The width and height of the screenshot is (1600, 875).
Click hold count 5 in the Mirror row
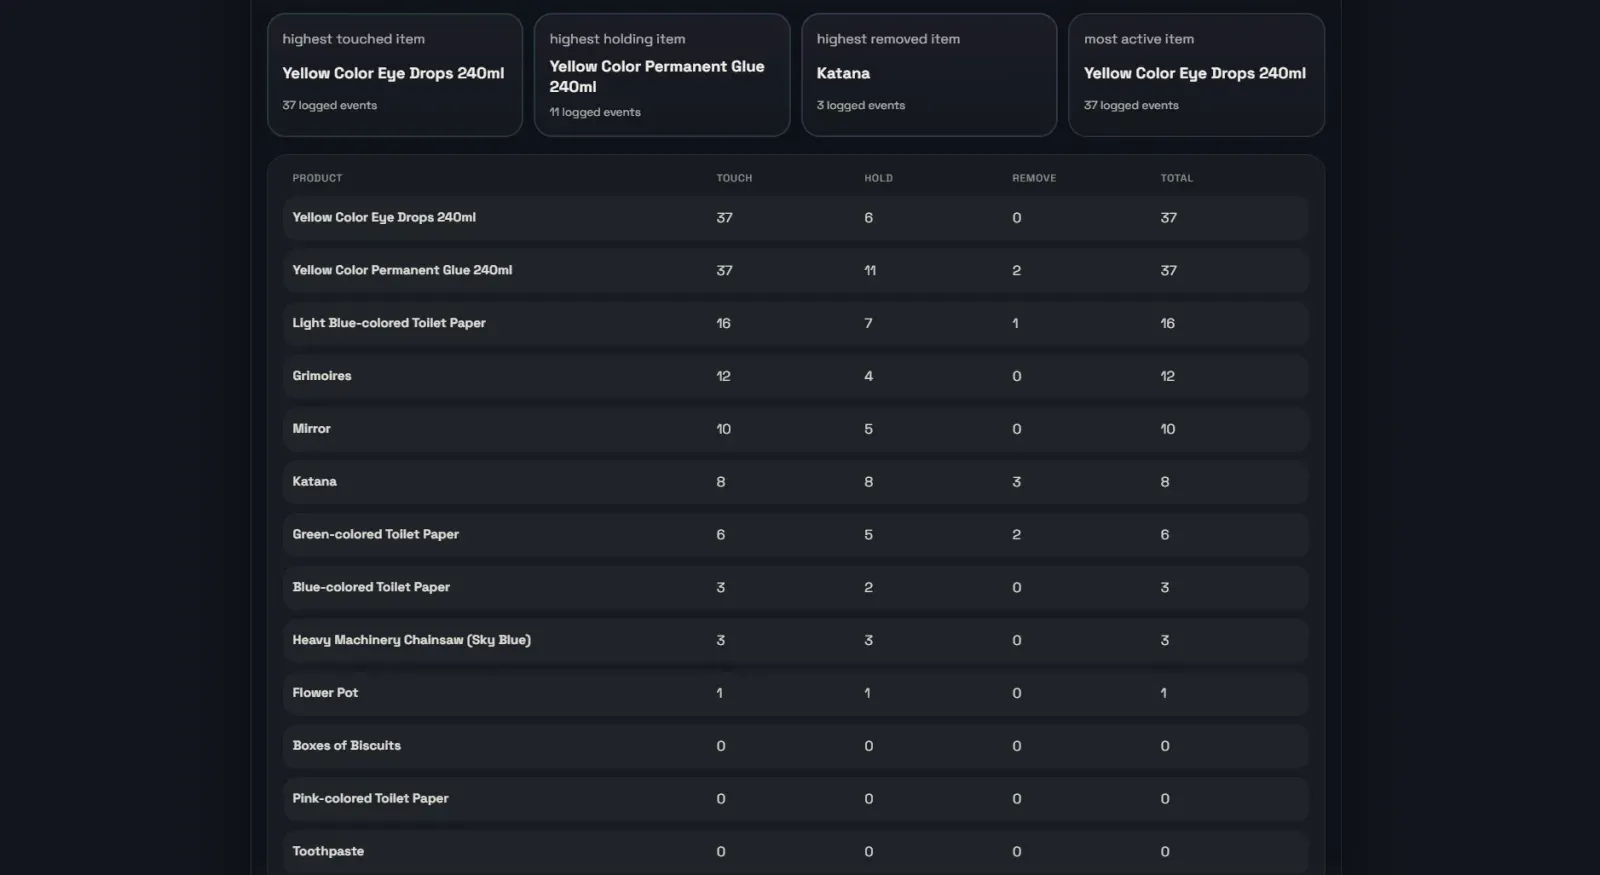(868, 429)
